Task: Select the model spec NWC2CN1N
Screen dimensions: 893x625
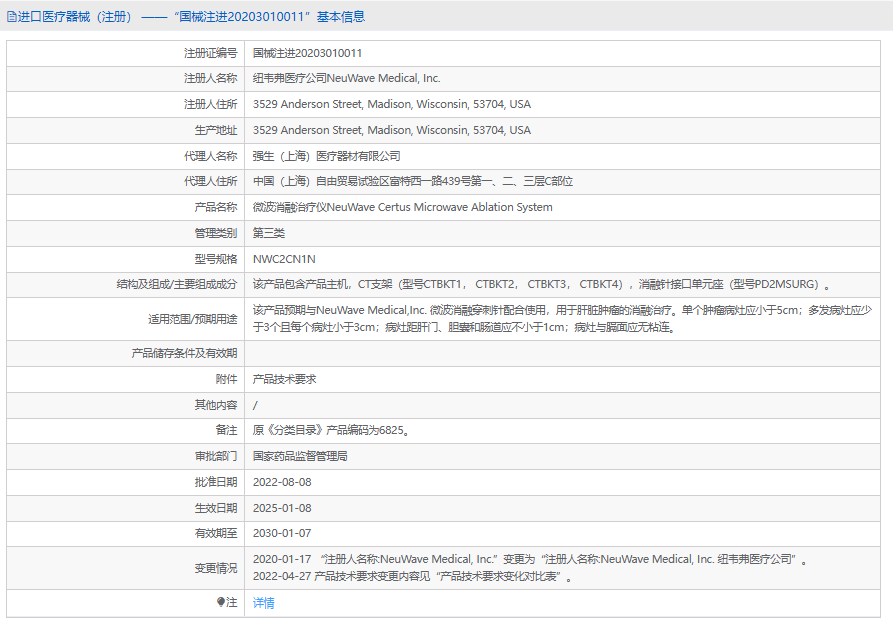Action: click(x=284, y=258)
